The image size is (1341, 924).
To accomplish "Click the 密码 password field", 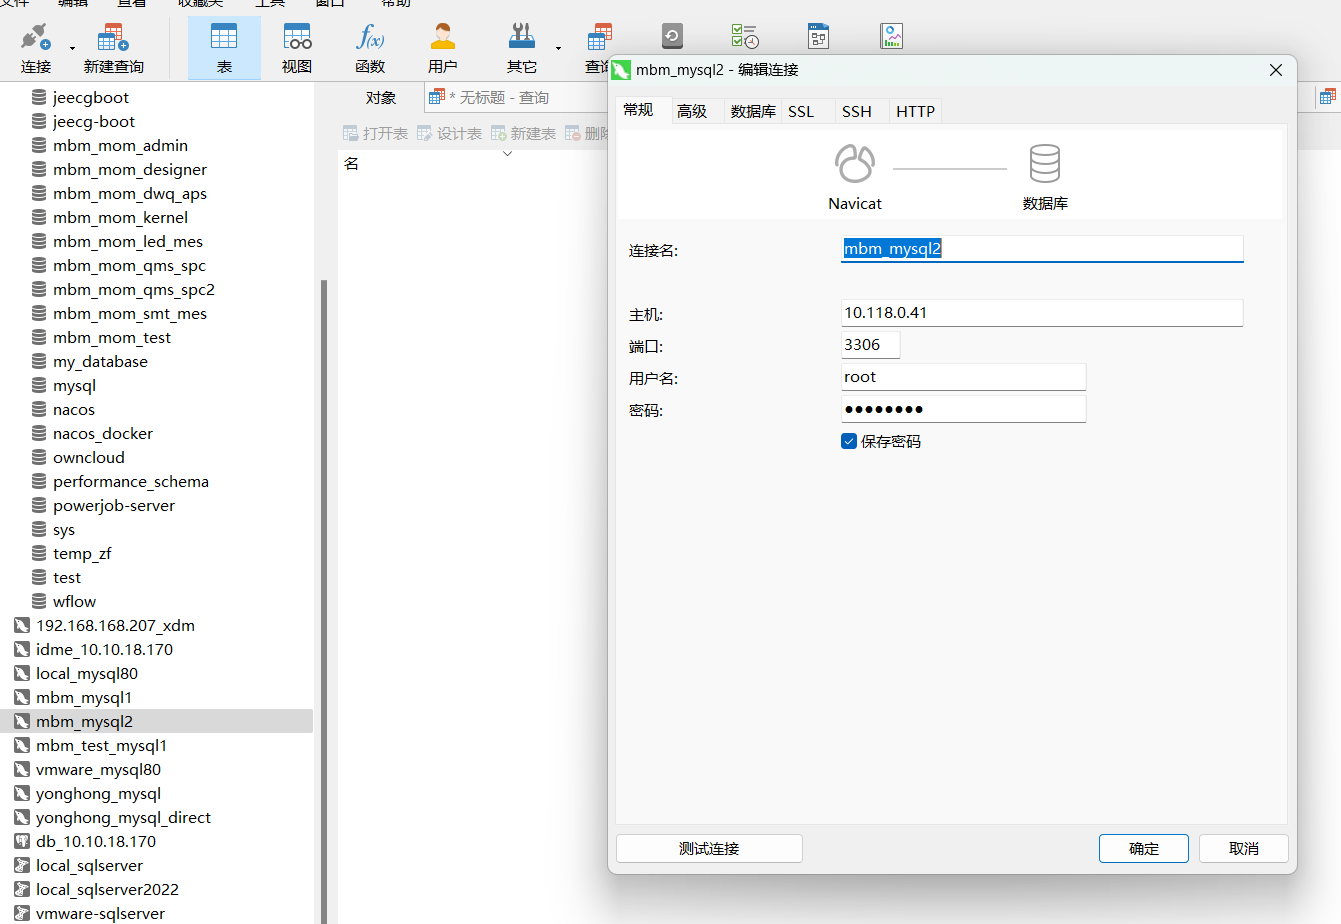I will coord(963,409).
